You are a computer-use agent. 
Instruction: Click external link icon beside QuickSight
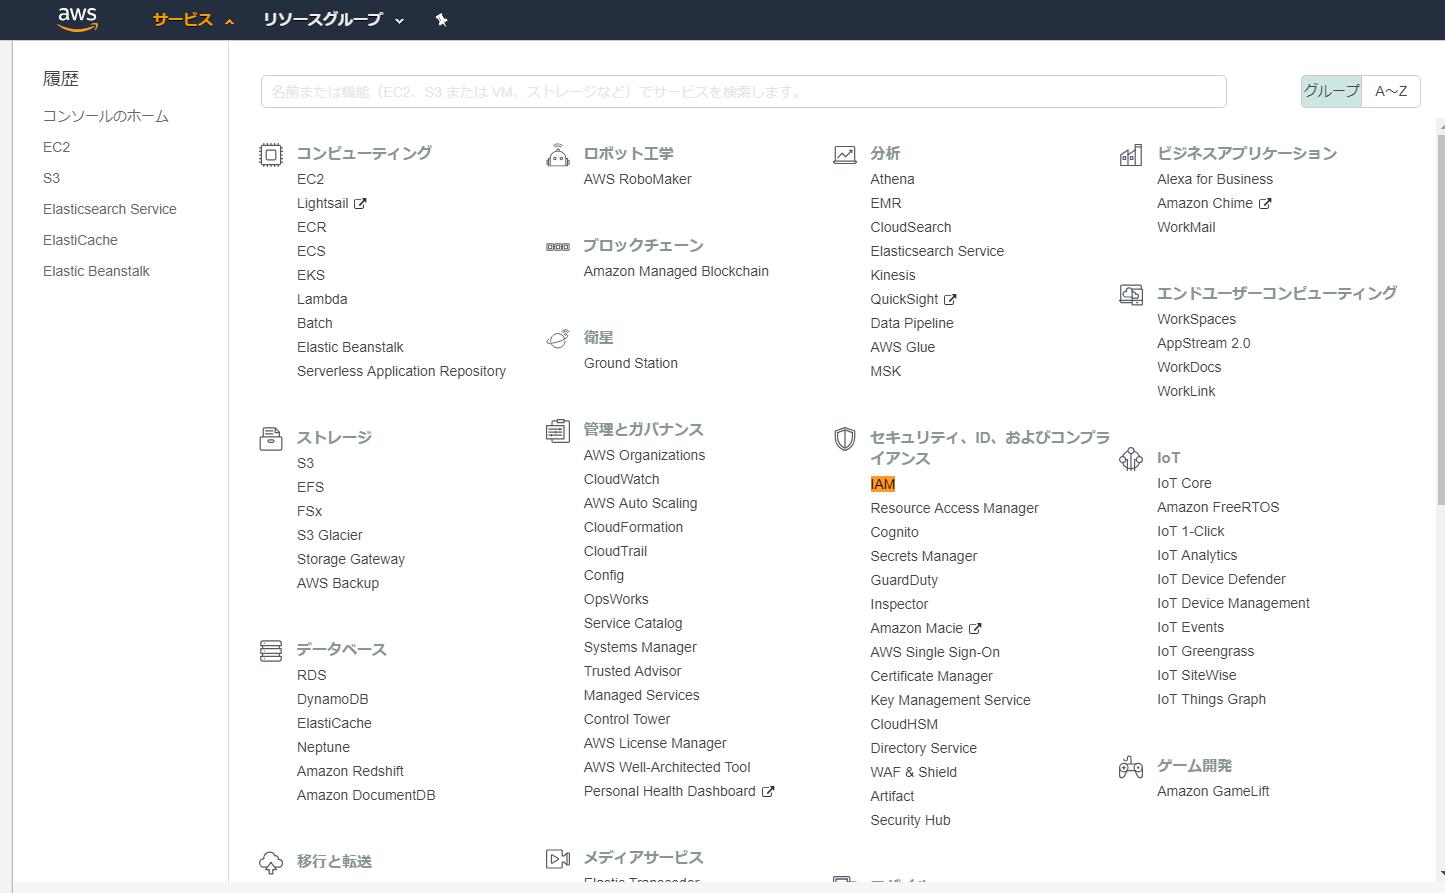click(950, 299)
